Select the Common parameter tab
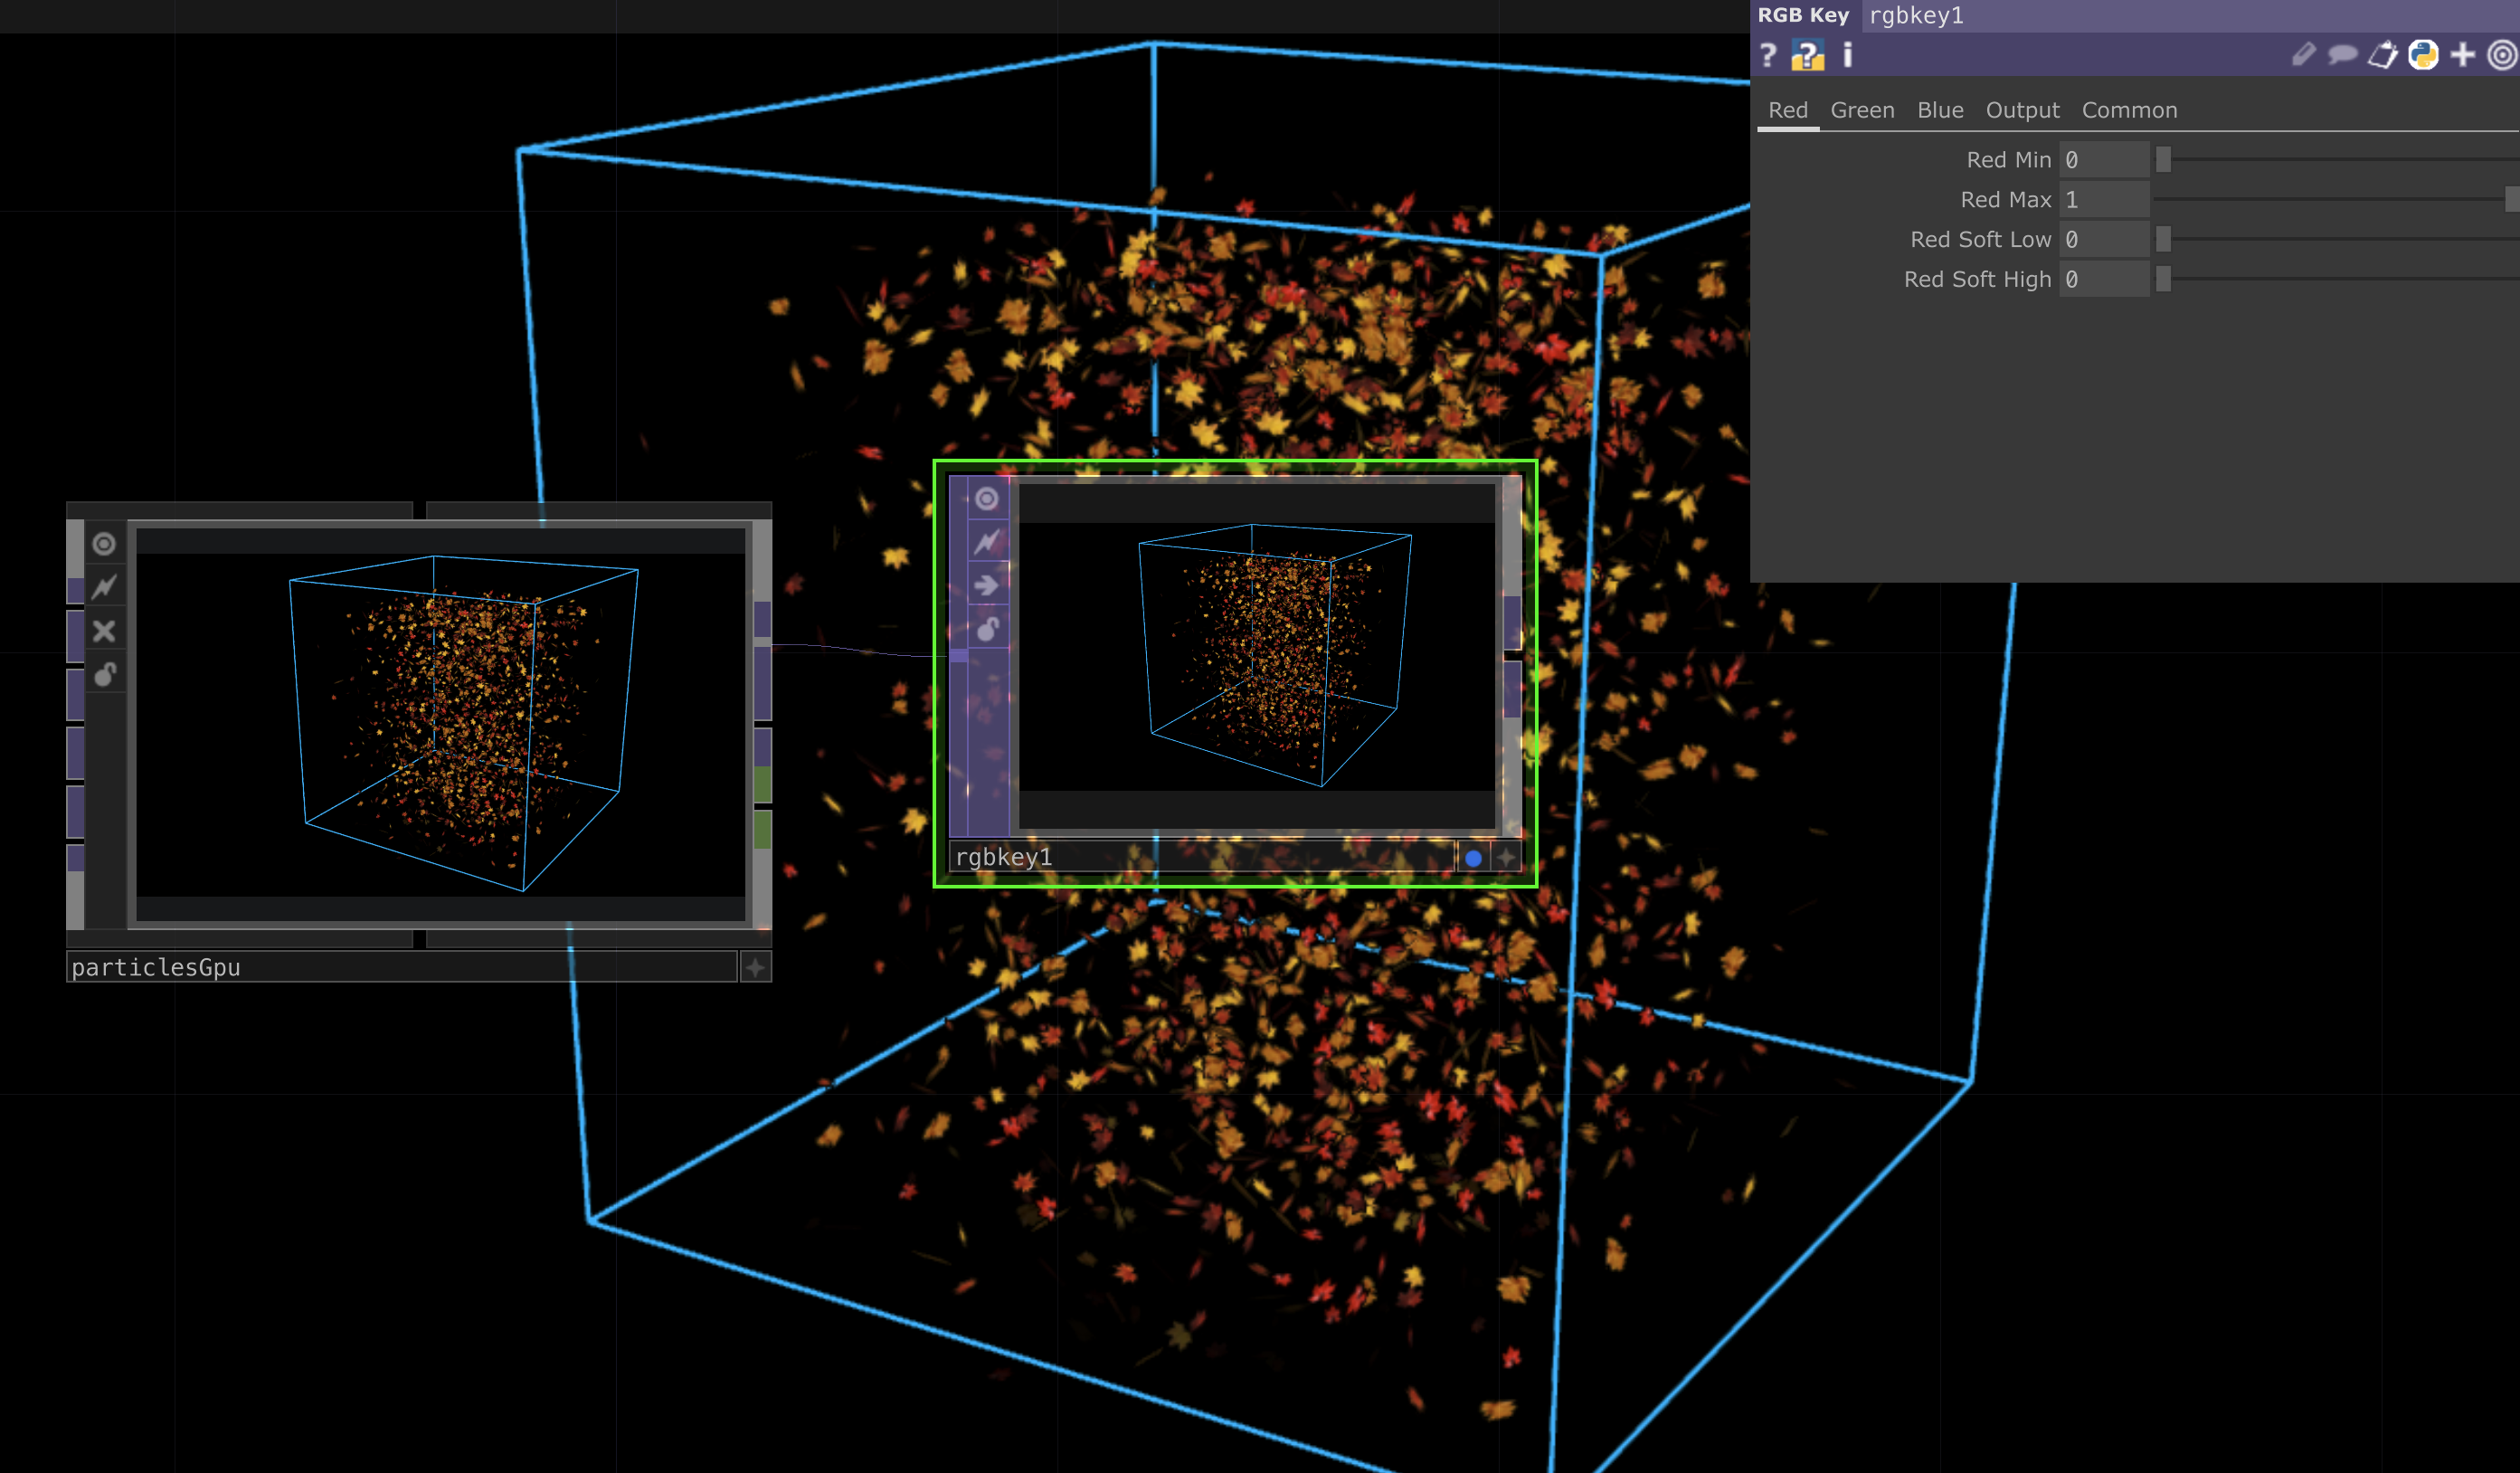The image size is (2520, 1473). pos(2129,110)
